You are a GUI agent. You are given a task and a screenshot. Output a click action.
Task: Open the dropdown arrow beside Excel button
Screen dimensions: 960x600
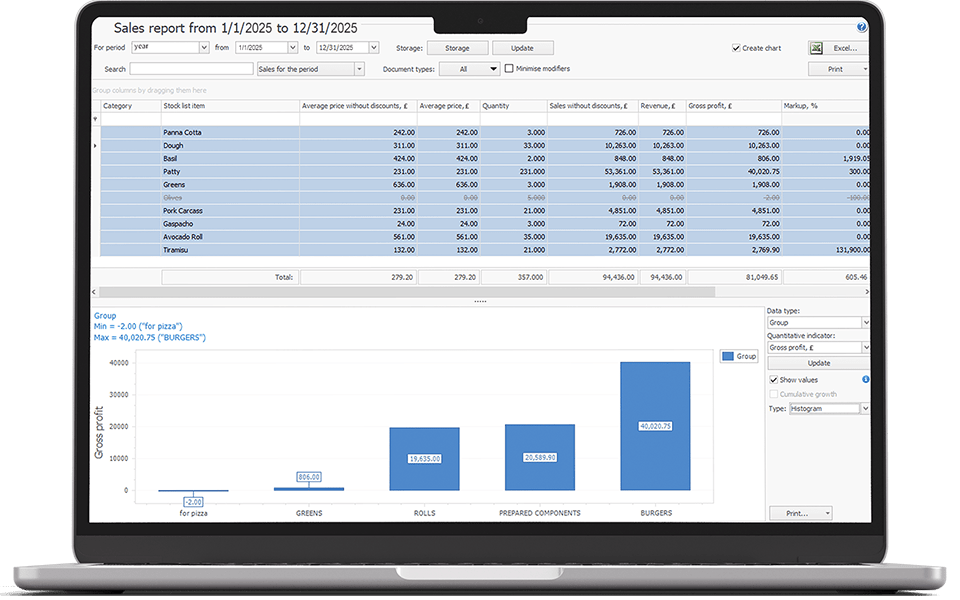pos(865,48)
